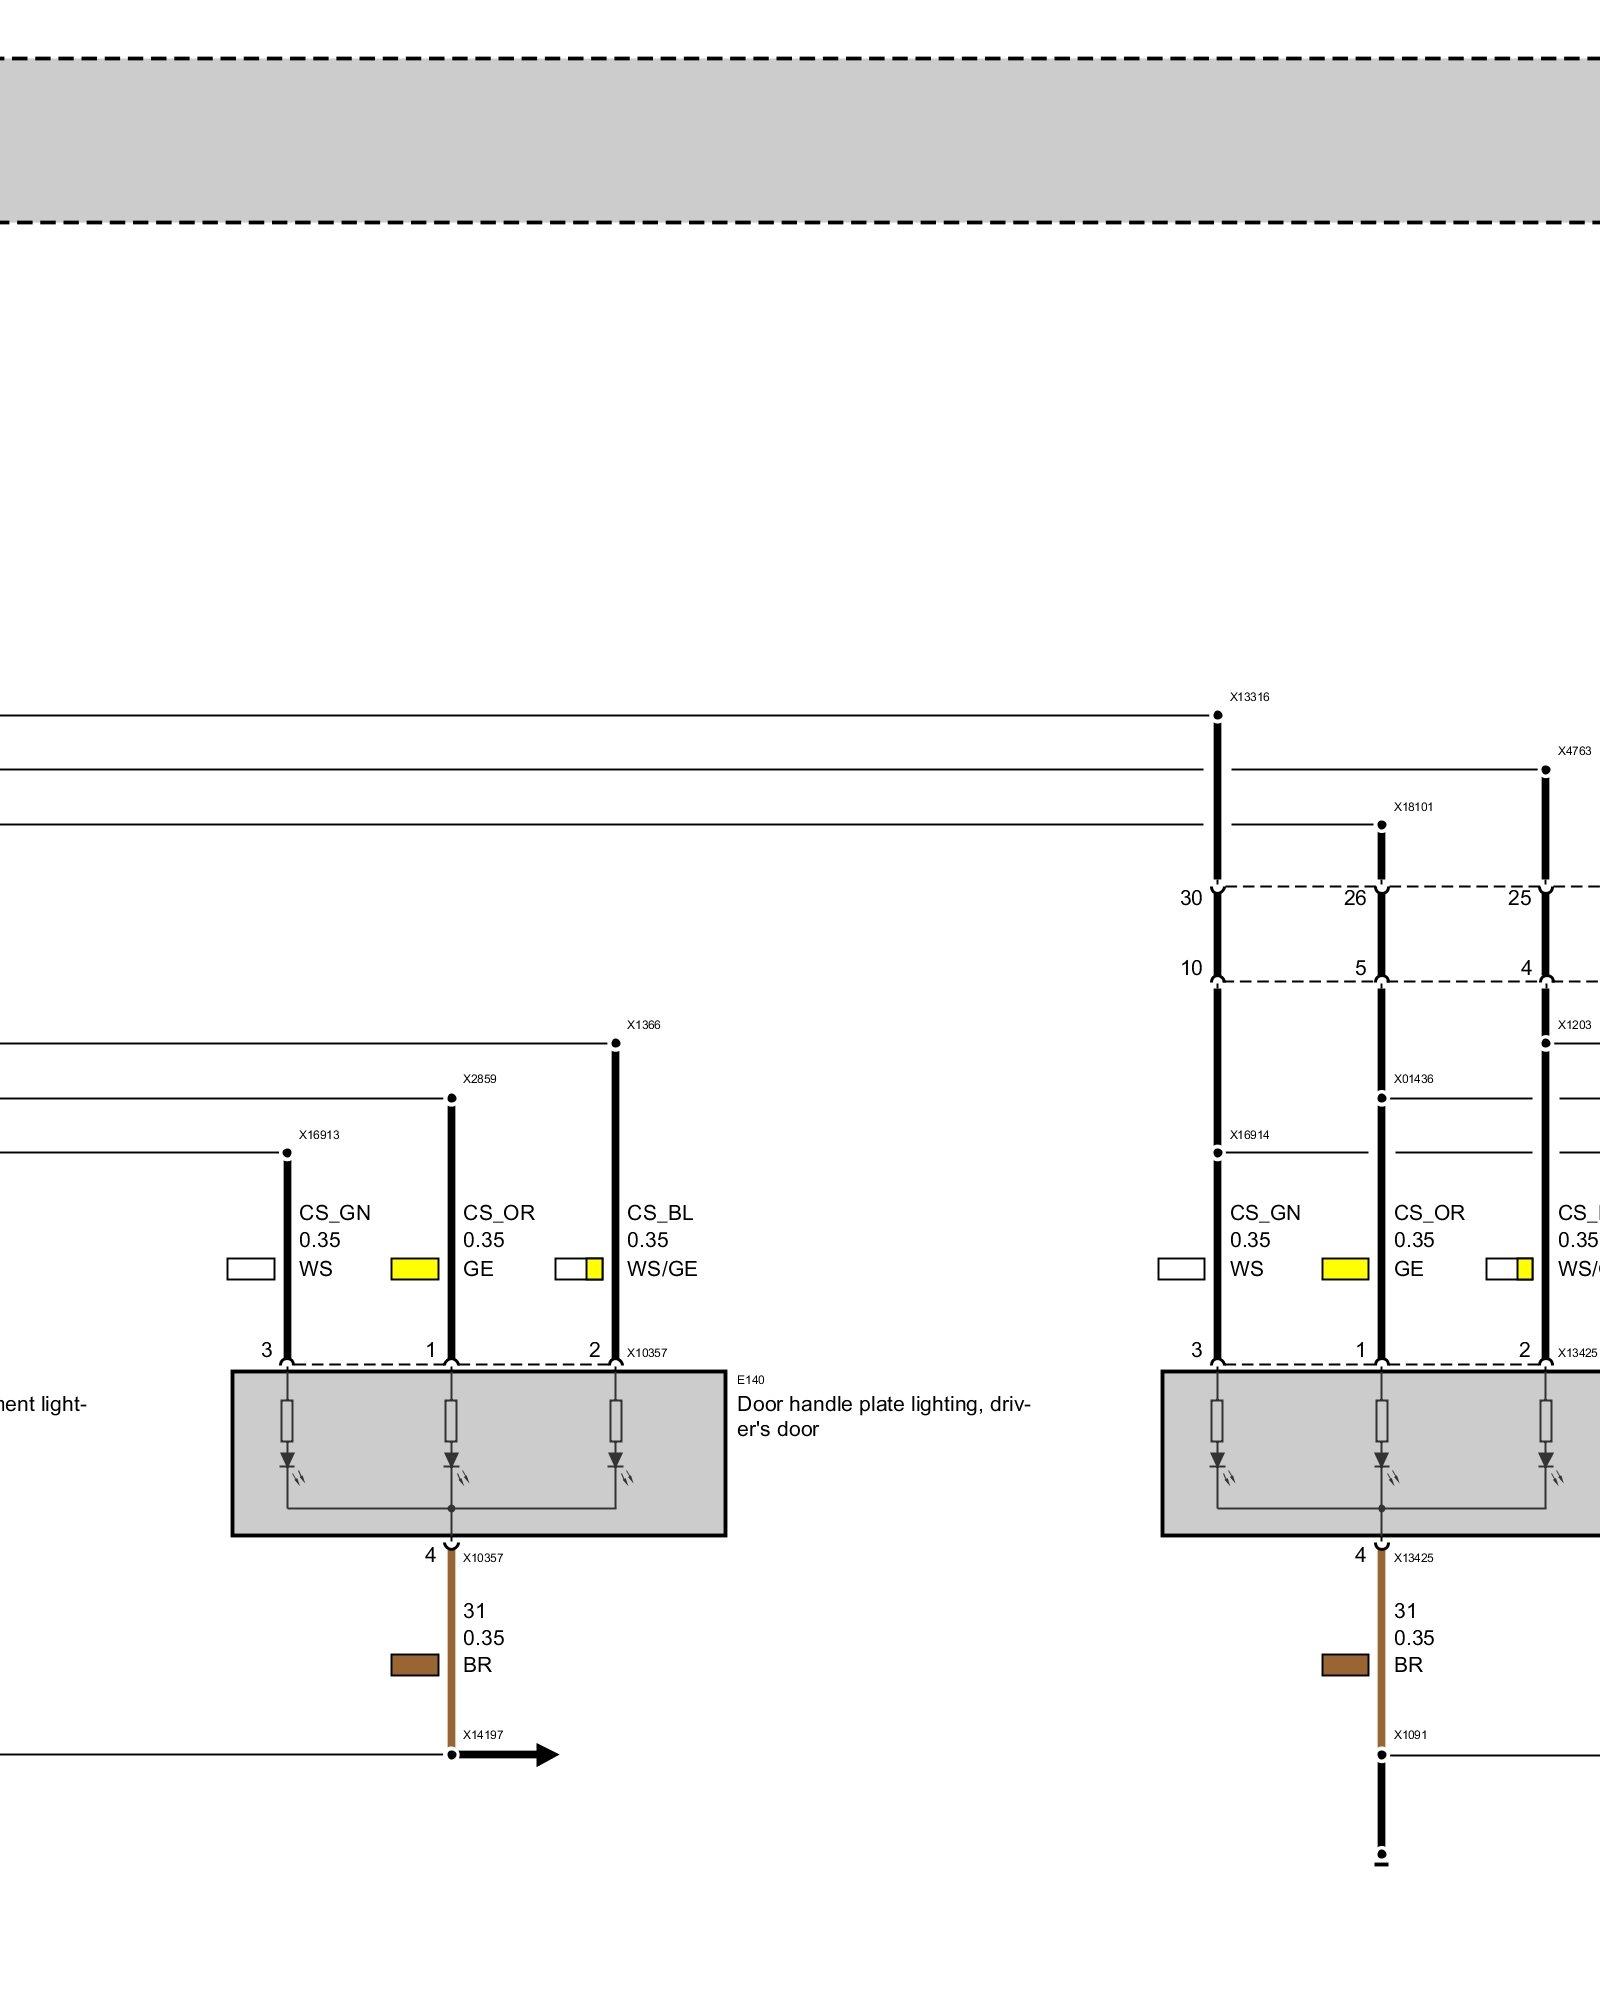Image resolution: width=1600 pixels, height=2000 pixels.
Task: Click the yellow GE swatch near X01436 wire
Action: [1345, 1269]
